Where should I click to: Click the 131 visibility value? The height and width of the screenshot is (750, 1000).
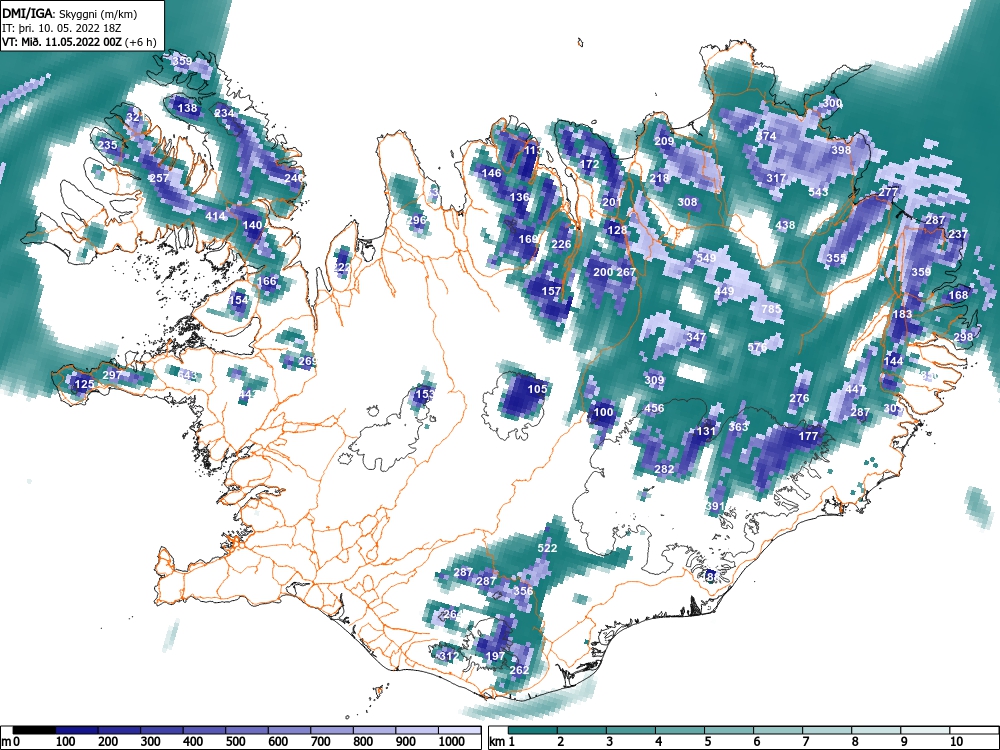[705, 431]
